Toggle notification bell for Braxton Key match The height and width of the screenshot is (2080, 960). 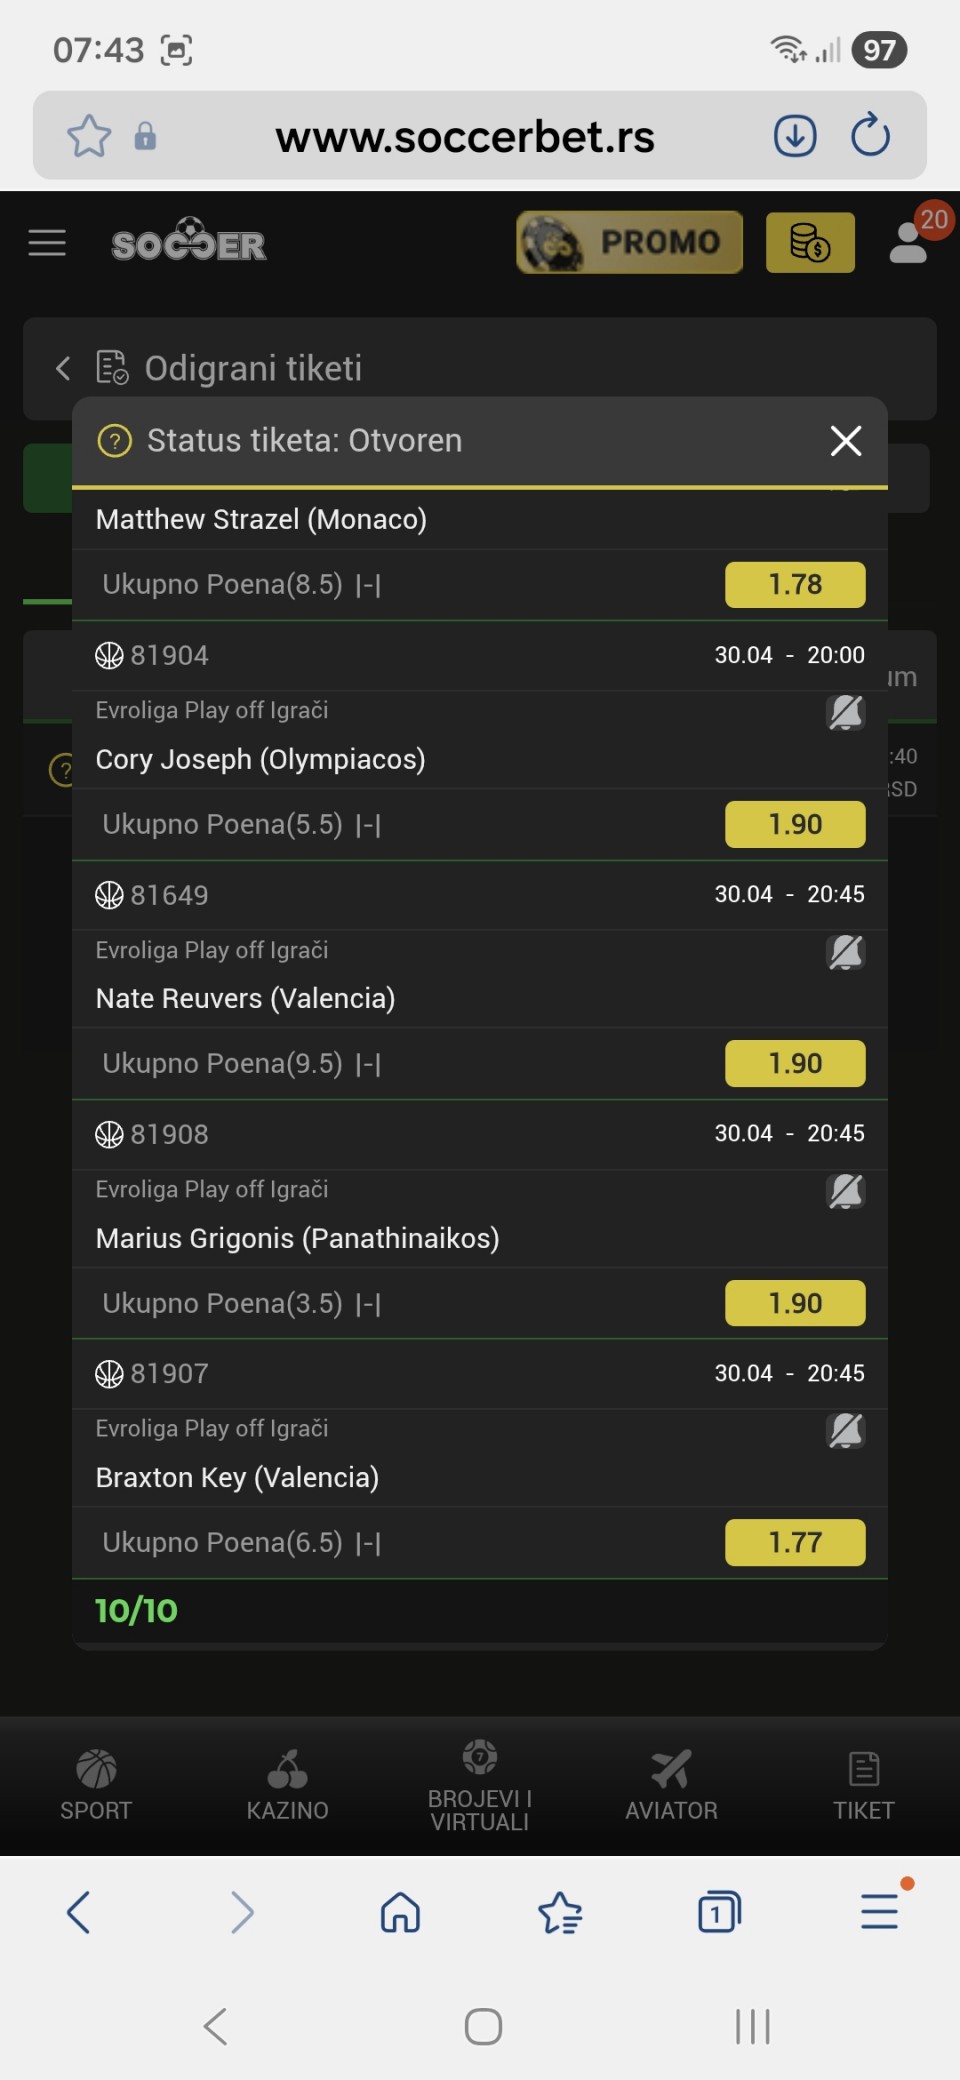pos(845,1430)
